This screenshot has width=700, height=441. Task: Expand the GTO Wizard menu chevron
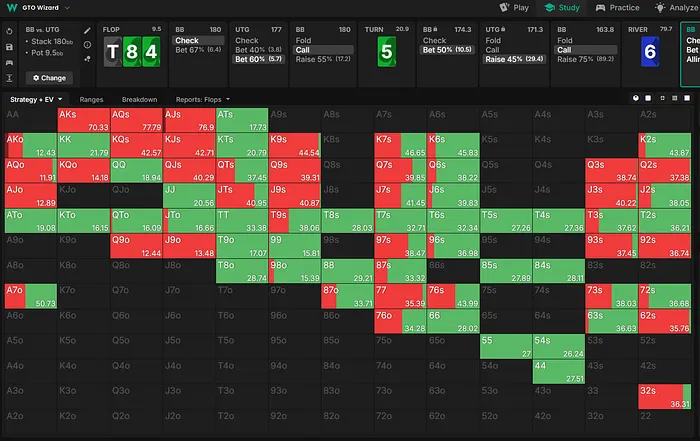[x=66, y=8]
